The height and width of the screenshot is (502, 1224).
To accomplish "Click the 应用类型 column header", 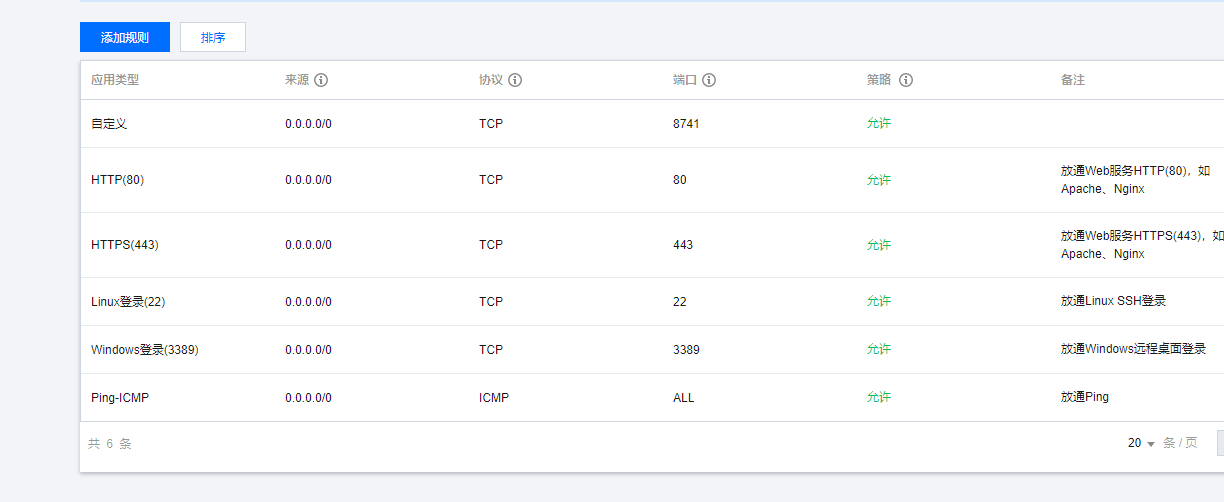I will pyautogui.click(x=115, y=80).
